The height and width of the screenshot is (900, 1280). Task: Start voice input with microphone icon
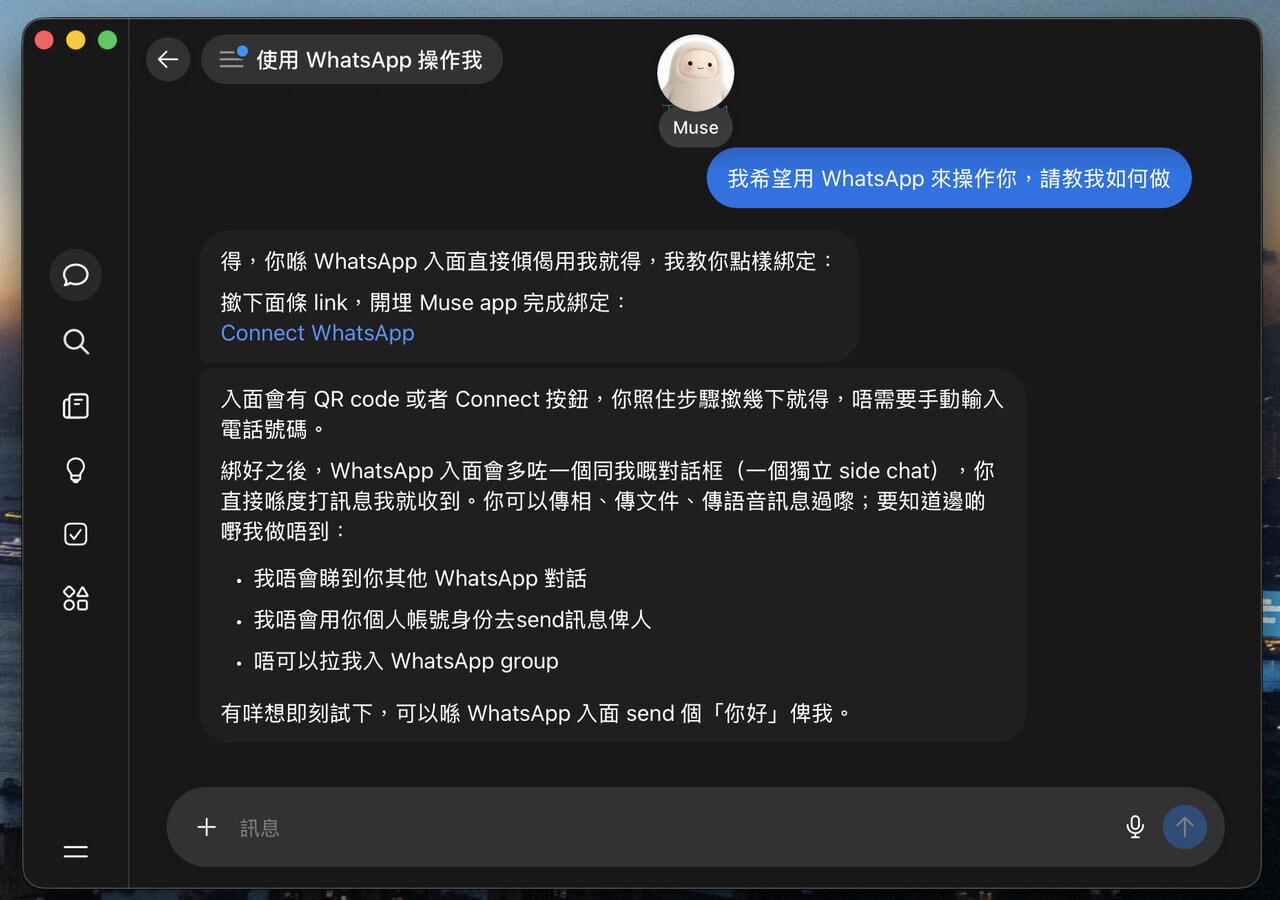point(1135,827)
